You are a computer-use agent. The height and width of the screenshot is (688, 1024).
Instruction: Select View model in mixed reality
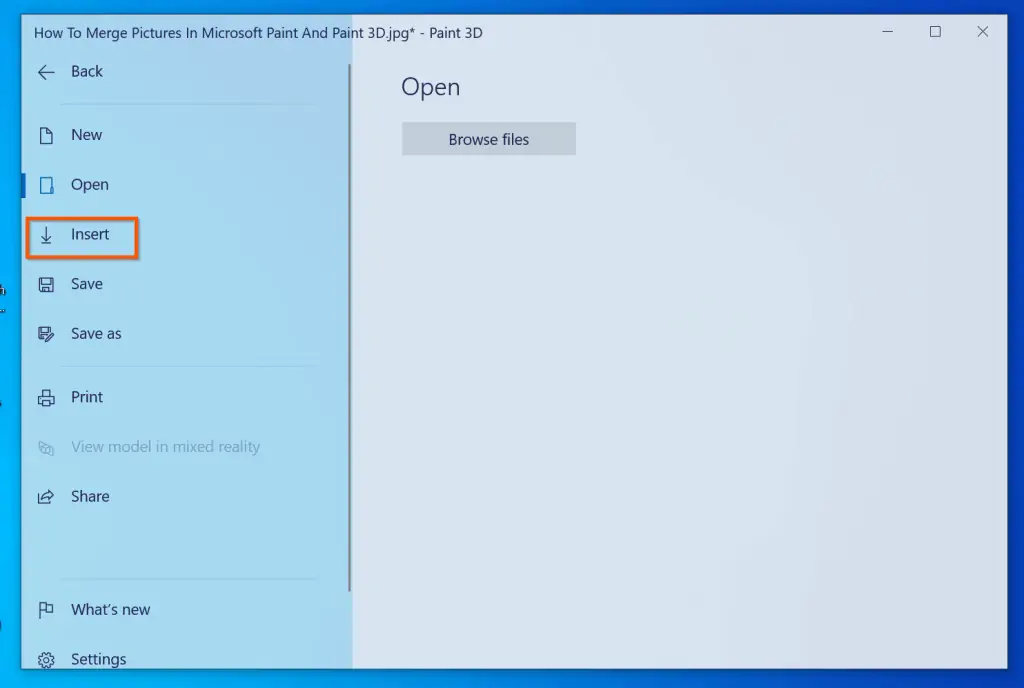point(165,447)
